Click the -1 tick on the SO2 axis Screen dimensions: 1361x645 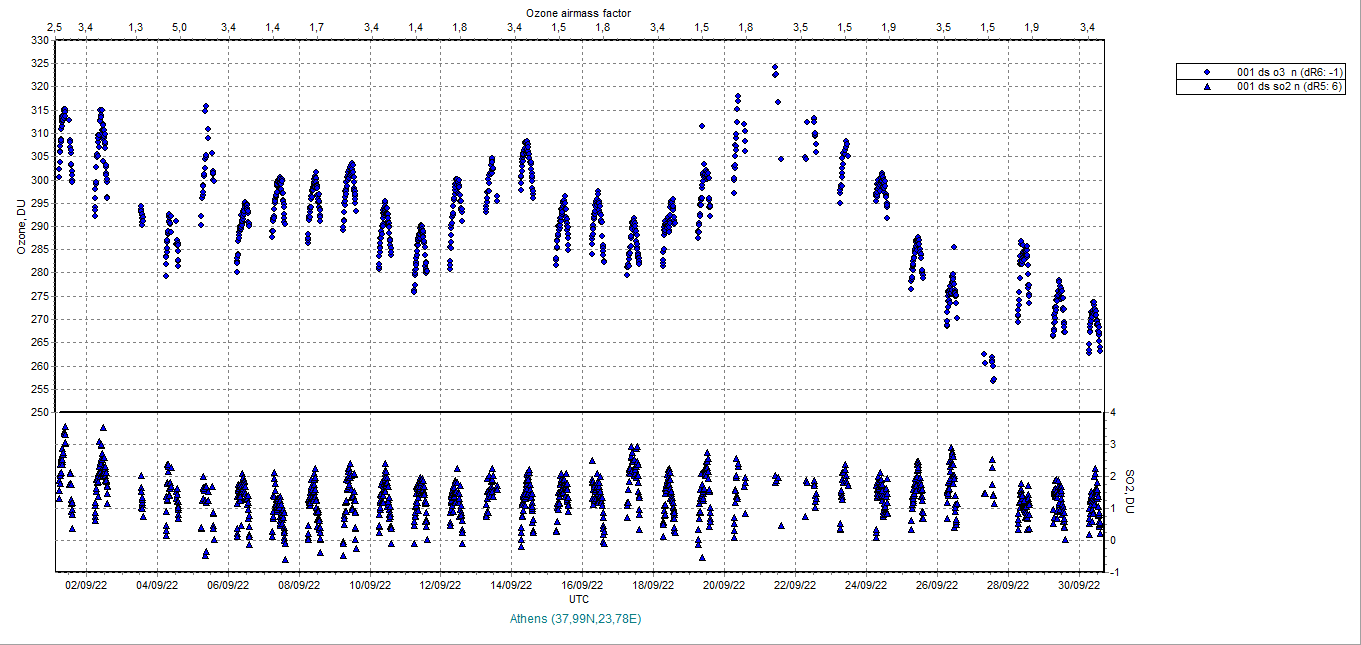1113,573
